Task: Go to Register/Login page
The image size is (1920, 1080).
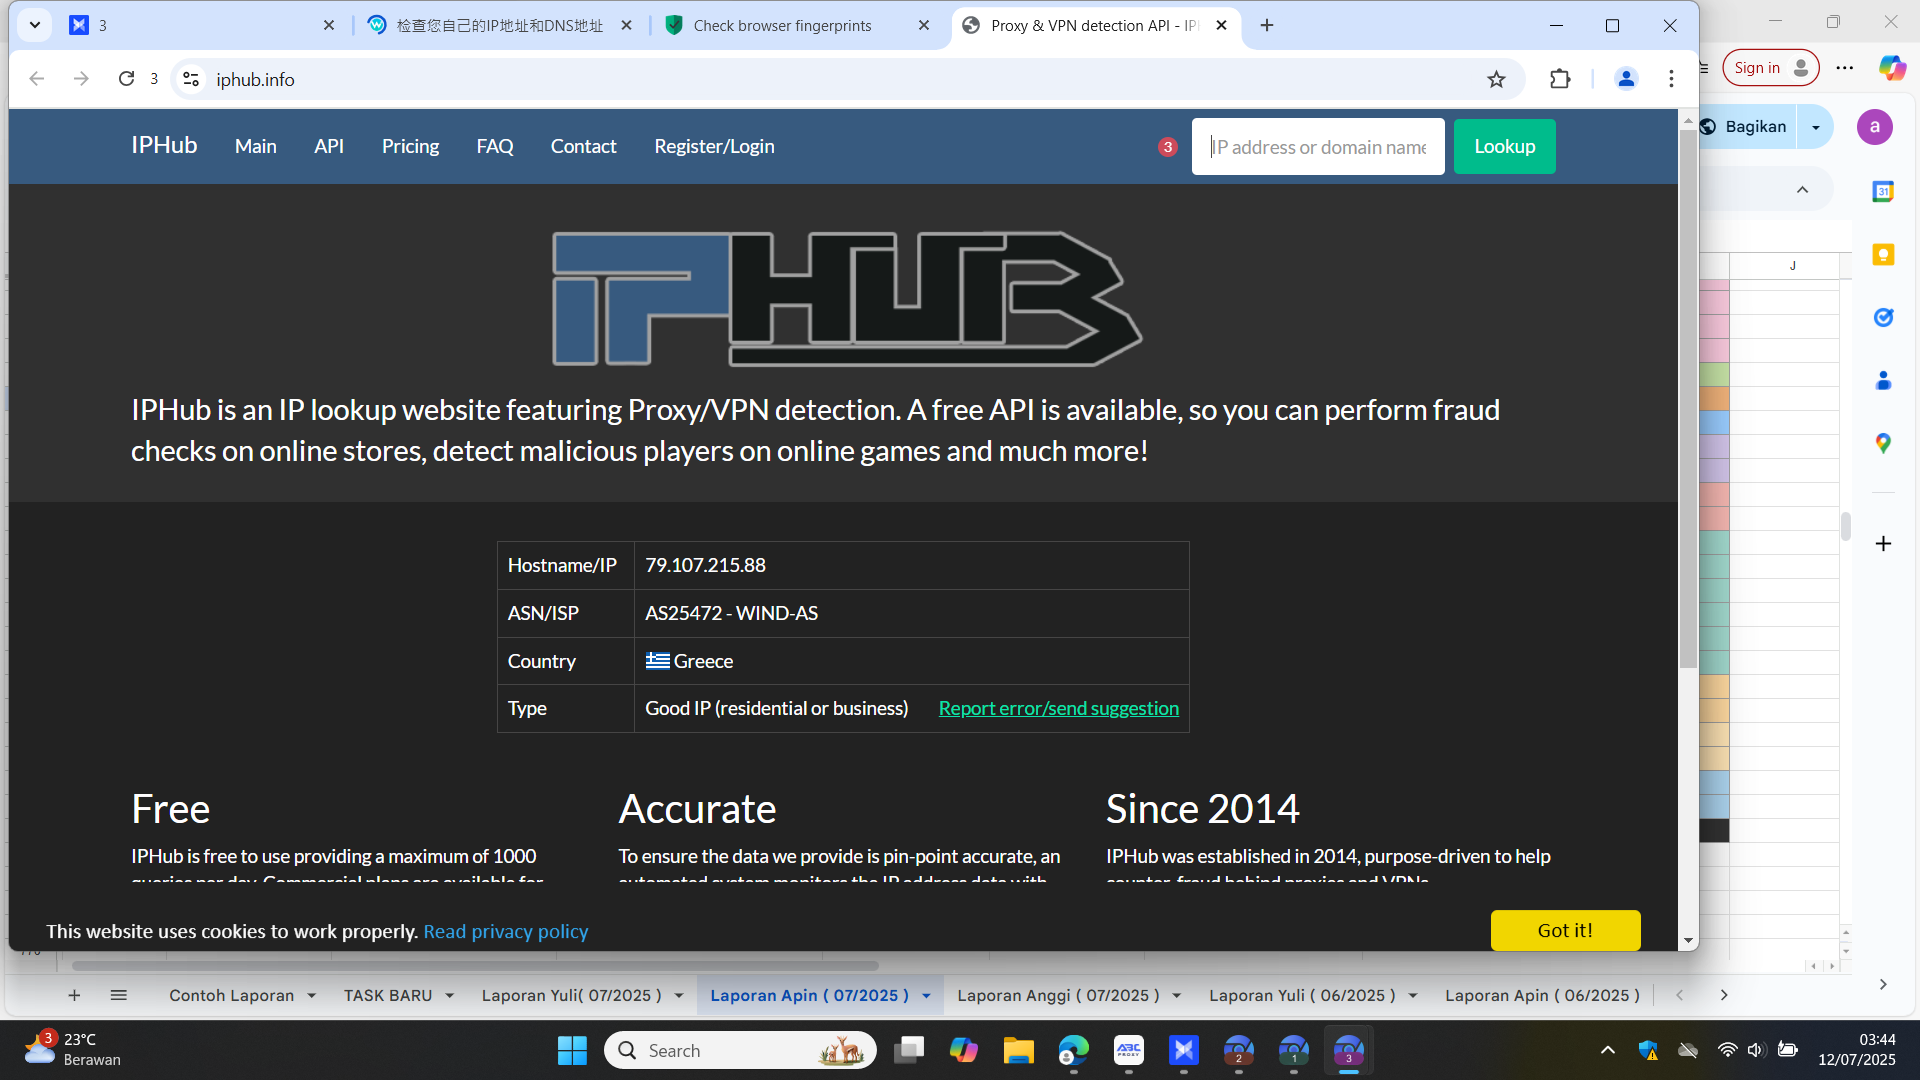Action: pyautogui.click(x=714, y=147)
